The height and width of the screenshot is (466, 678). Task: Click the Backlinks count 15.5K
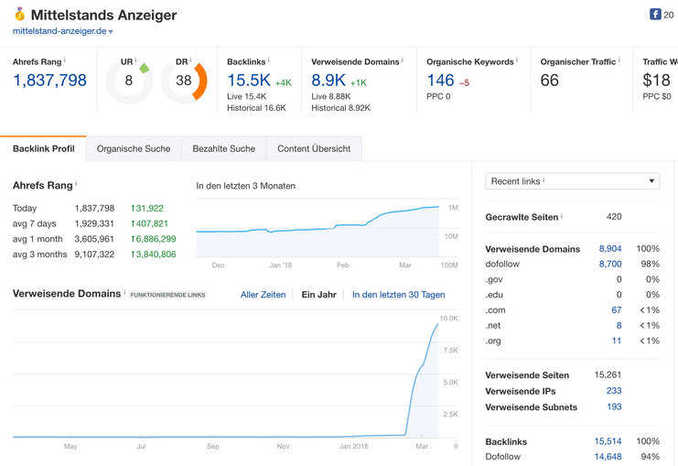click(x=249, y=80)
